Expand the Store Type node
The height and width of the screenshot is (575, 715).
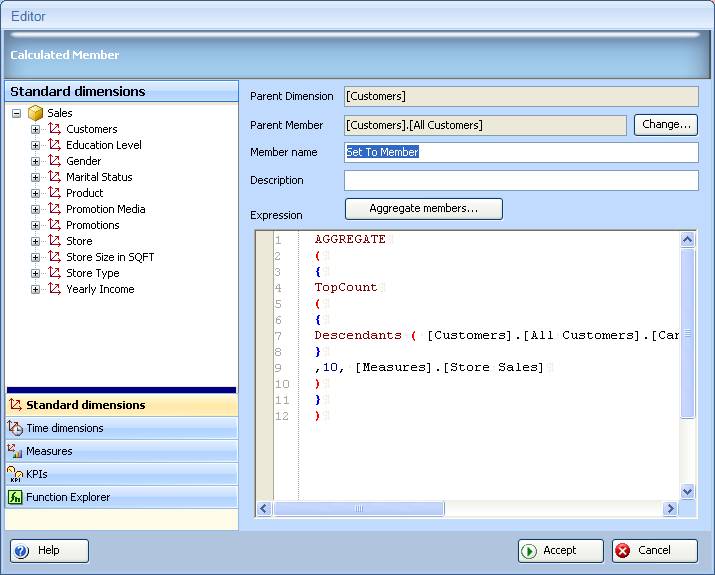pyautogui.click(x=35, y=273)
